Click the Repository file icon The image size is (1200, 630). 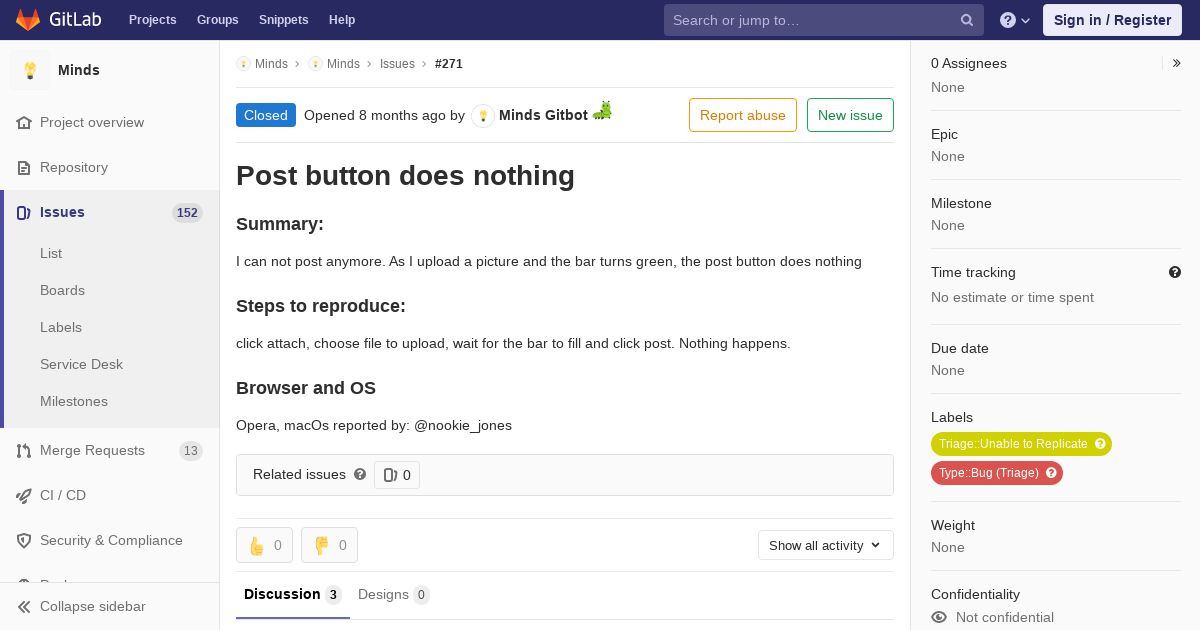(24, 167)
